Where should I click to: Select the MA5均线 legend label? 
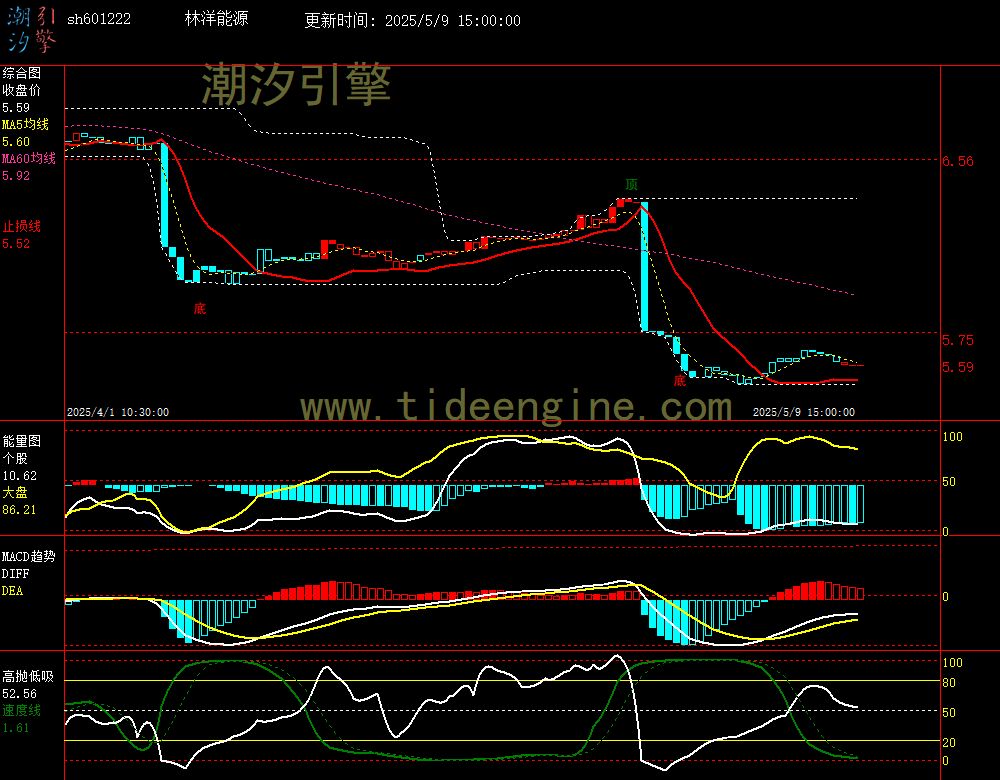click(26, 124)
